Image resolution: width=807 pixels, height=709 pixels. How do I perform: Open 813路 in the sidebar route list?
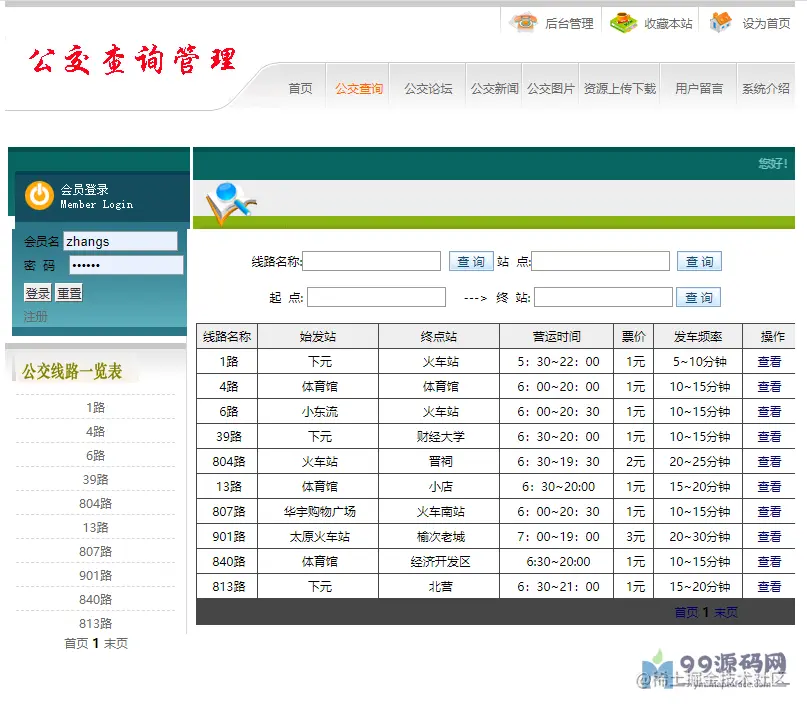[x=95, y=624]
